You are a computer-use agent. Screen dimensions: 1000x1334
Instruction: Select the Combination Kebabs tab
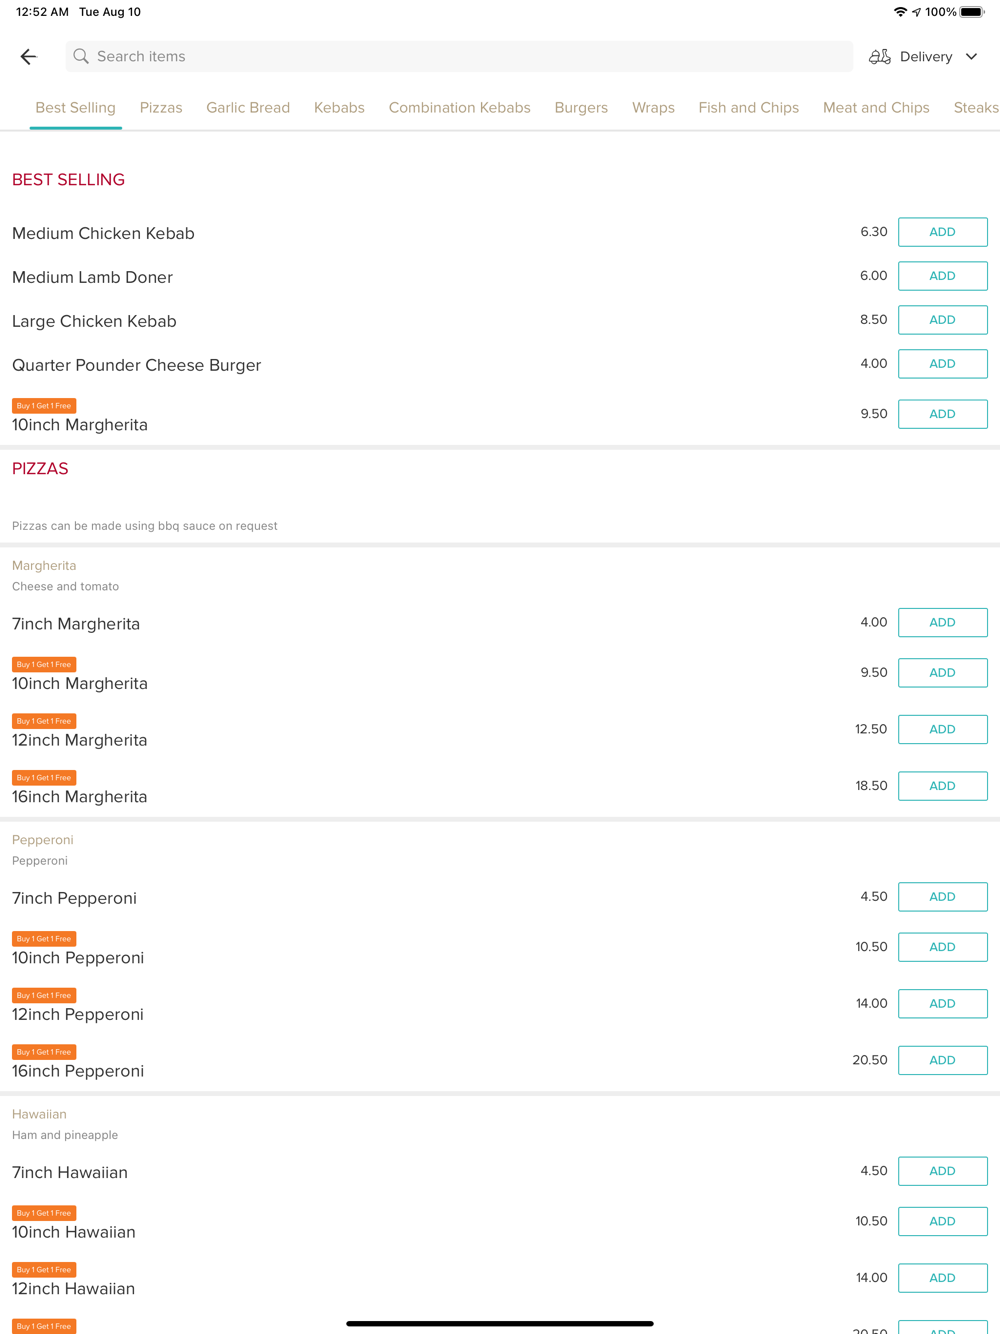(459, 108)
